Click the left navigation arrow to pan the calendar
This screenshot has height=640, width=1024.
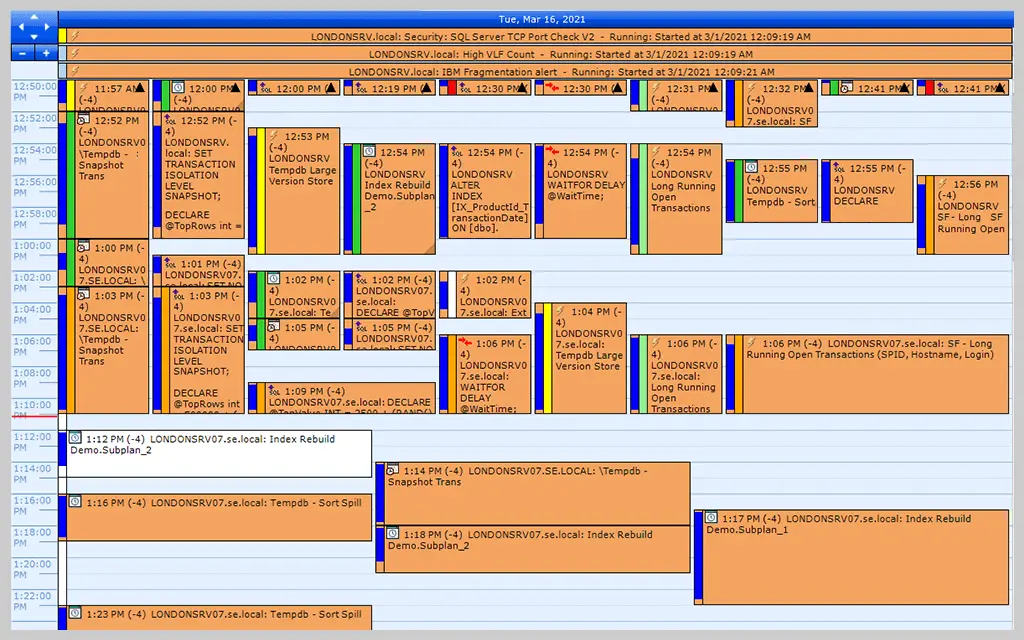(21, 26)
